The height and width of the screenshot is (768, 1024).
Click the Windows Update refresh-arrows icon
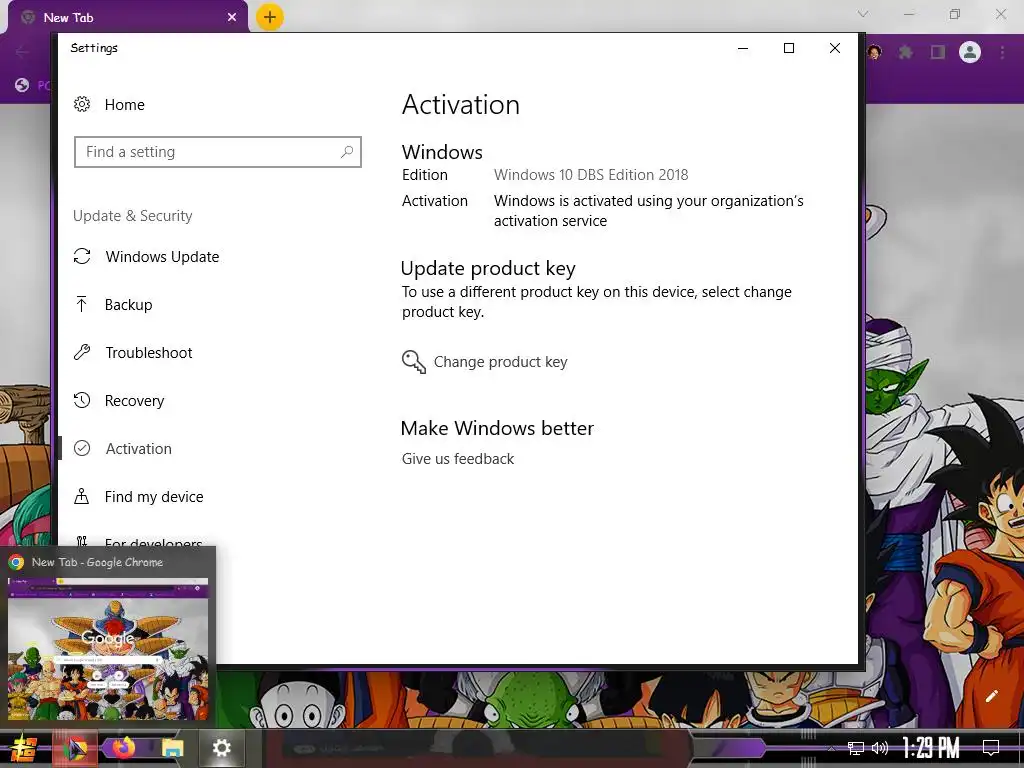(x=82, y=257)
